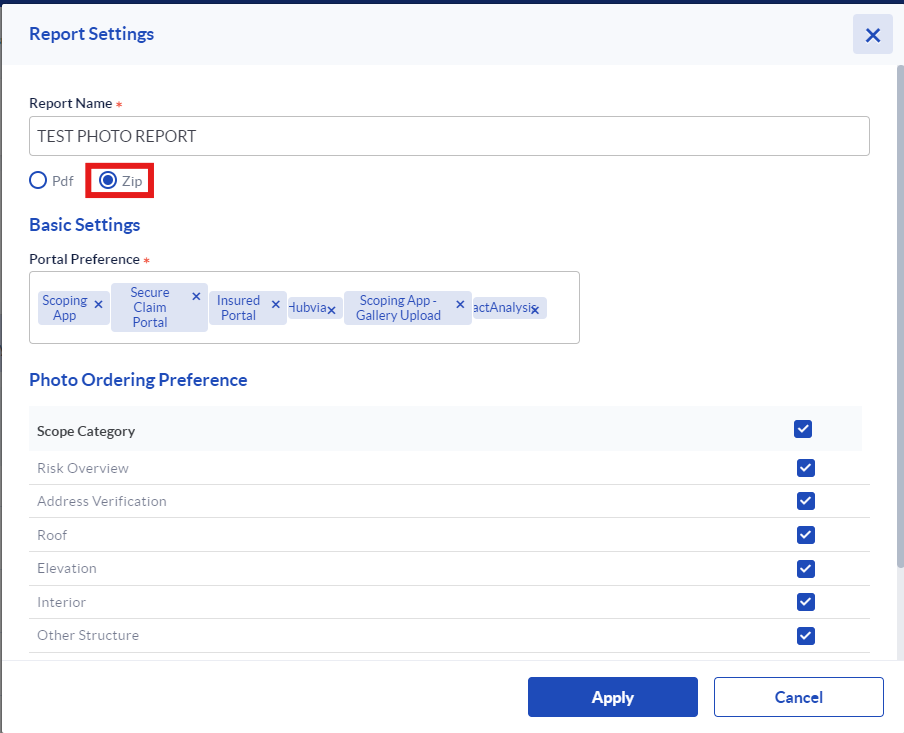Click the Apply button
Viewport: 904px width, 733px height.
pos(612,697)
